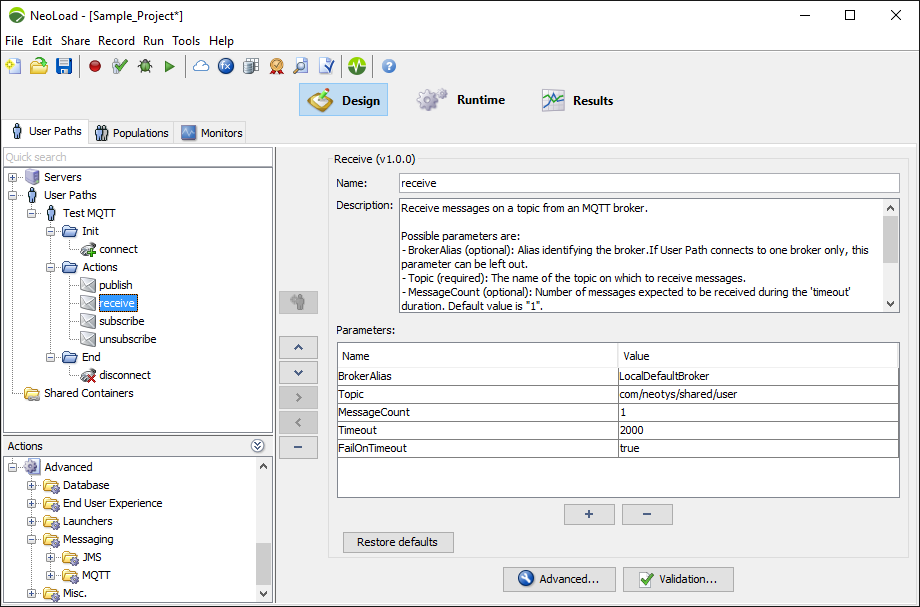Click the green heartbeat monitor icon
The image size is (920, 607).
[x=357, y=66]
